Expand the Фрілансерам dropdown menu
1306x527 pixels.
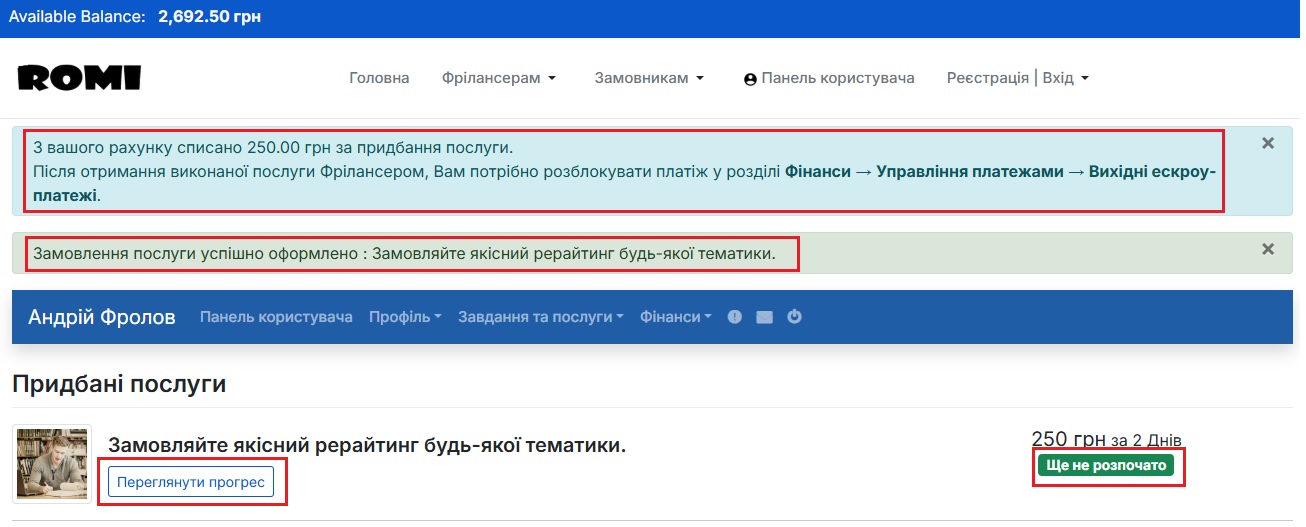(499, 78)
